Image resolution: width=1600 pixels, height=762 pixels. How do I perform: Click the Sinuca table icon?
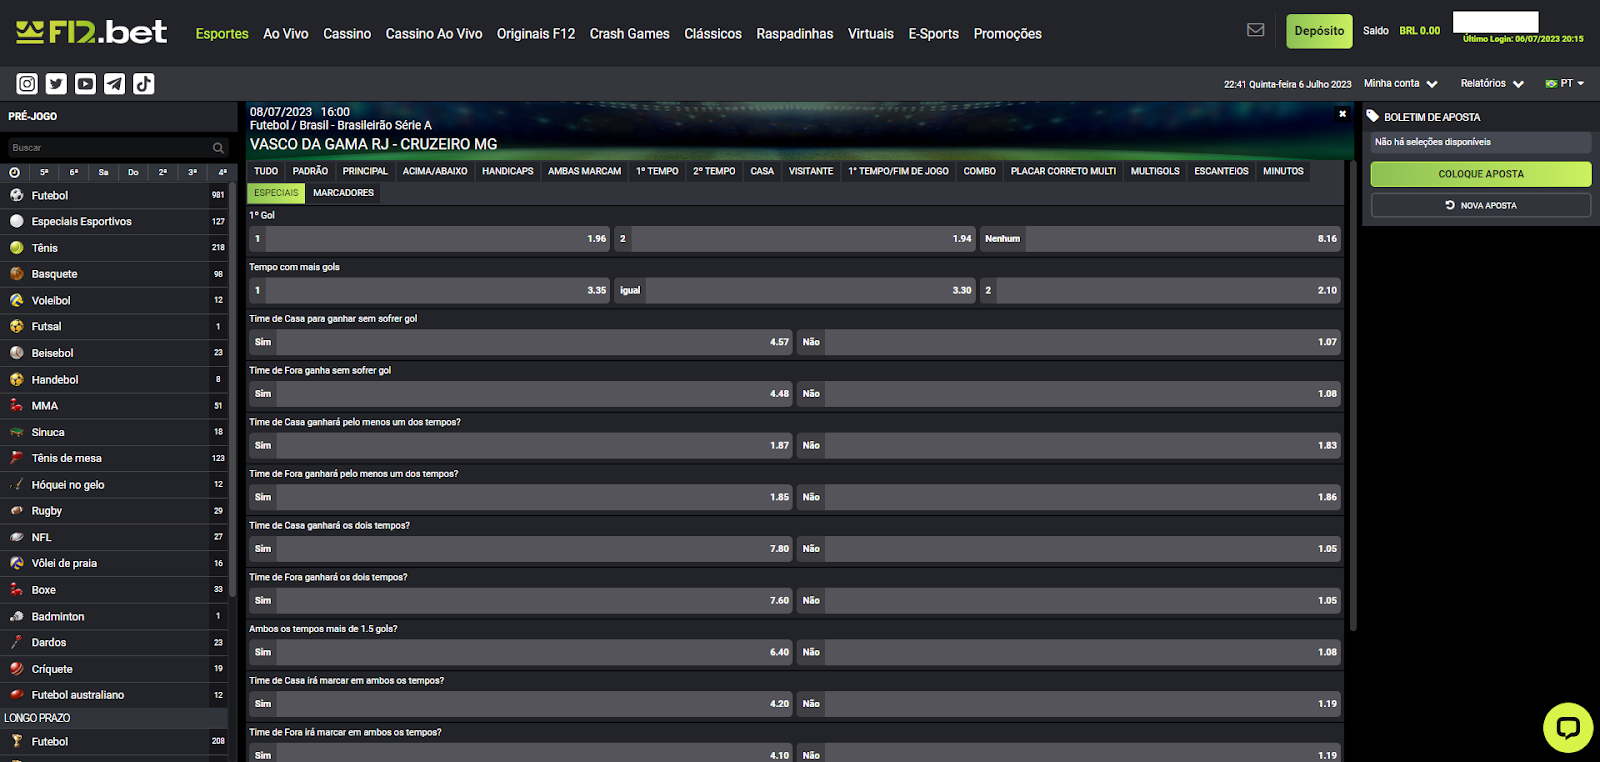click(16, 432)
